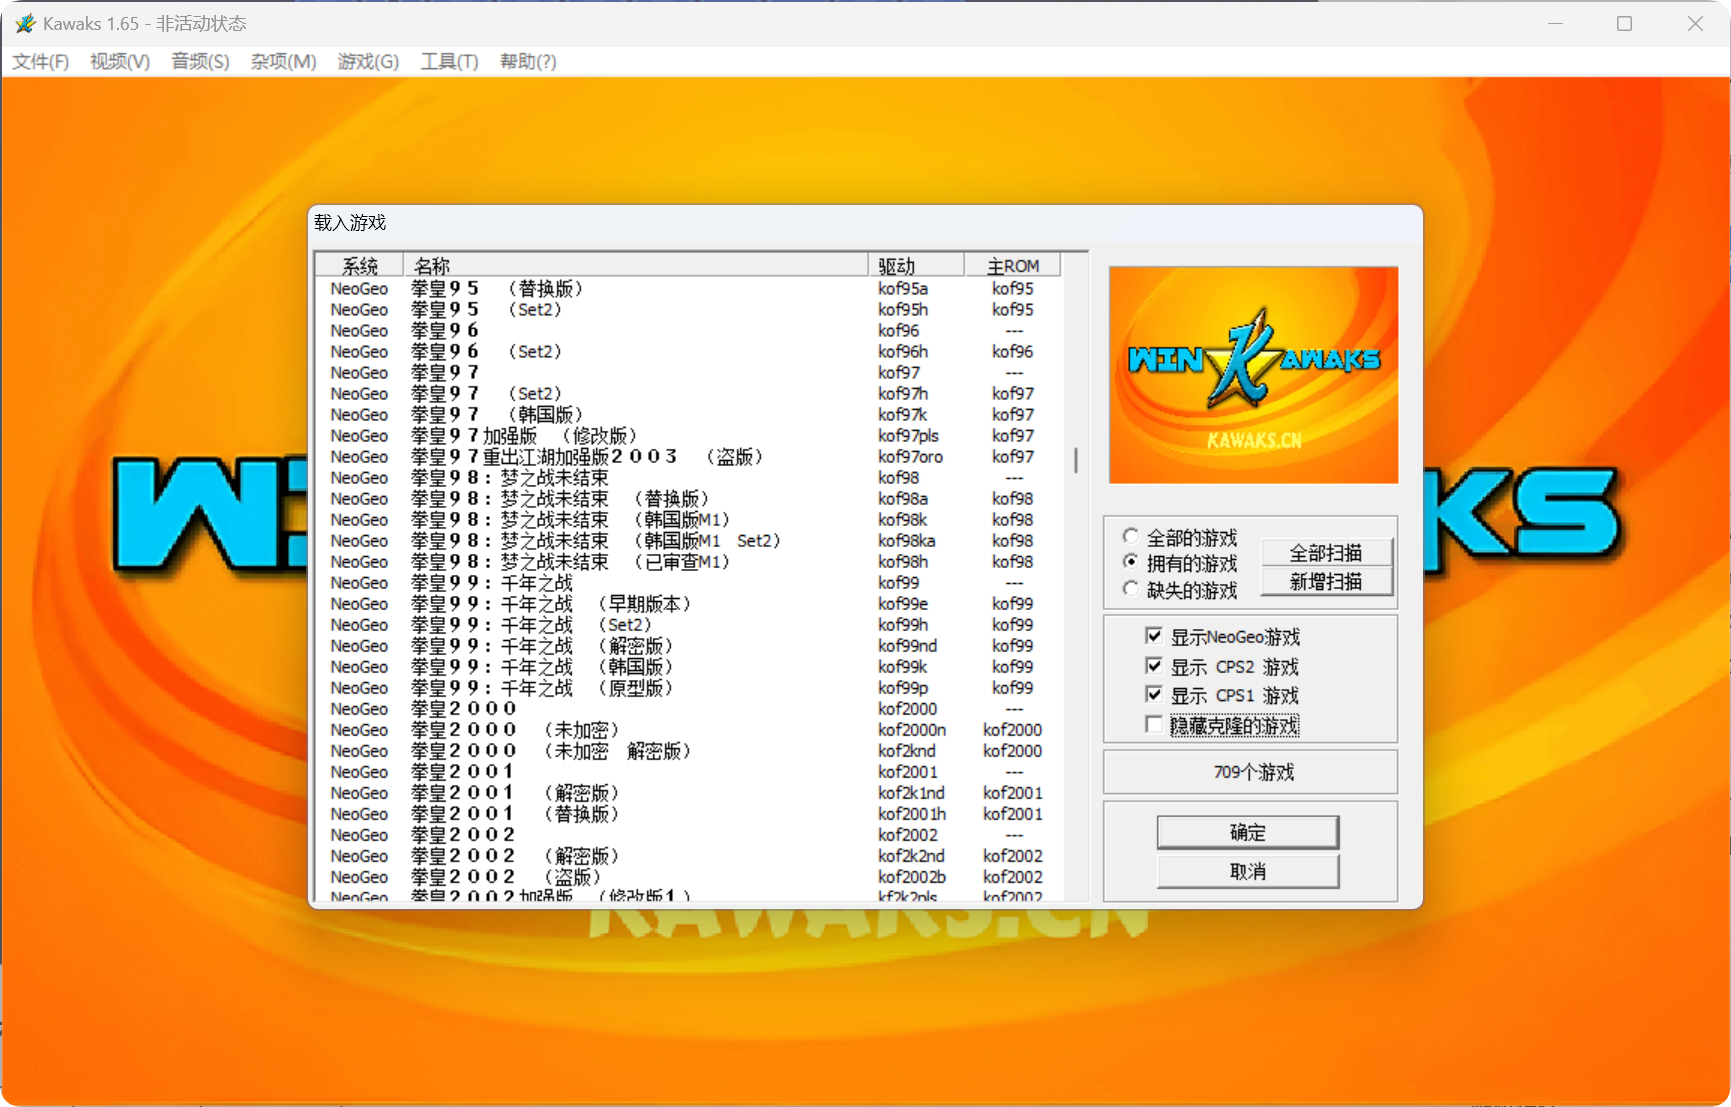This screenshot has width=1731, height=1107.
Task: Select the game row with driver kof95h
Action: pyautogui.click(x=688, y=310)
